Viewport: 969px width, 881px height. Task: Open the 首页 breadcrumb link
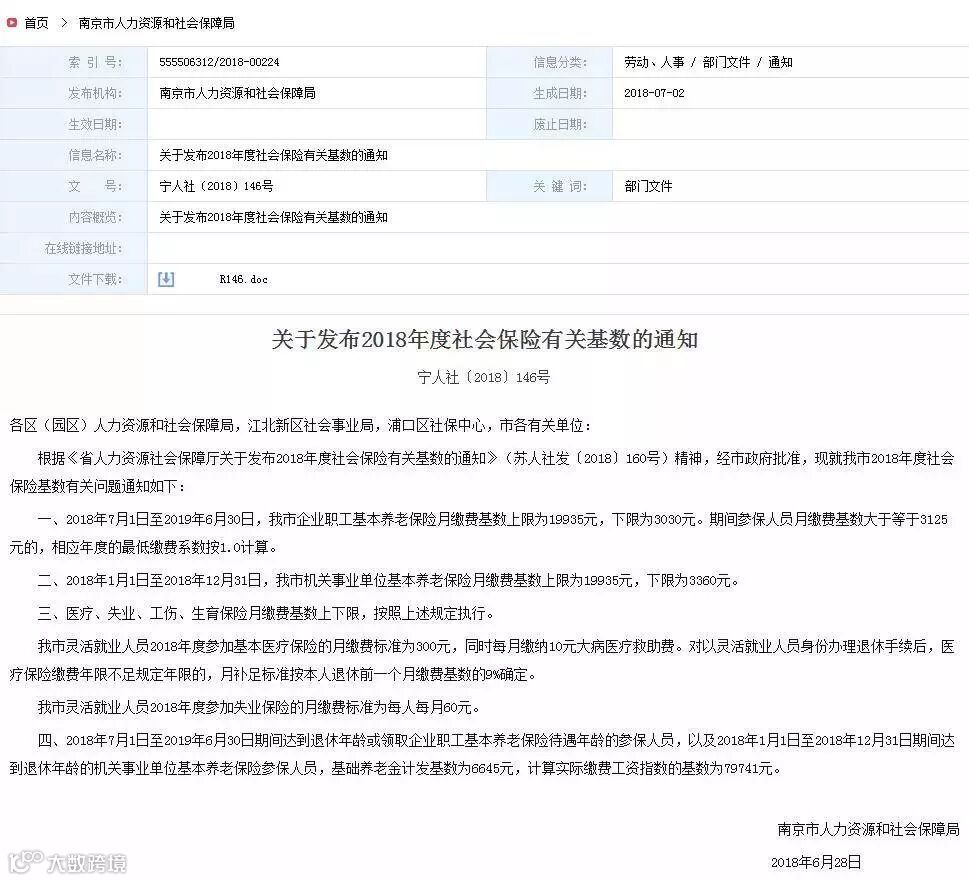point(36,23)
